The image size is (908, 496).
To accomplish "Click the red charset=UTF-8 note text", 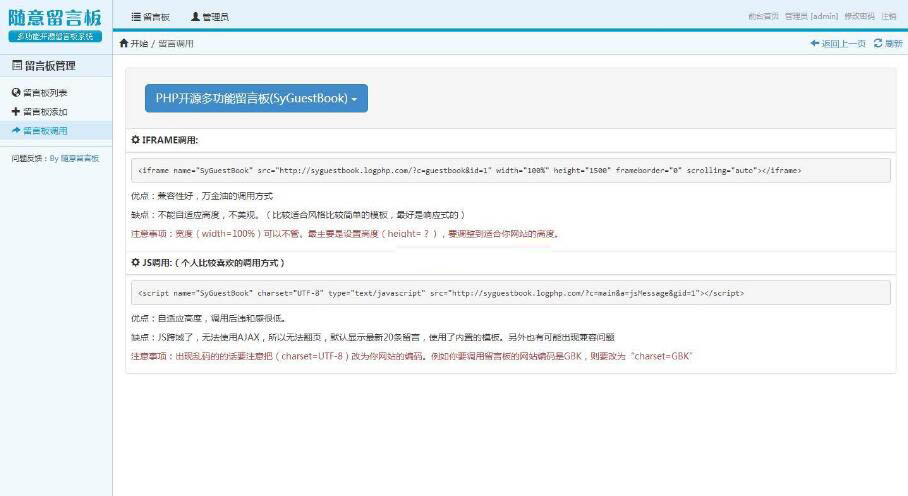I will click(x=412, y=356).
